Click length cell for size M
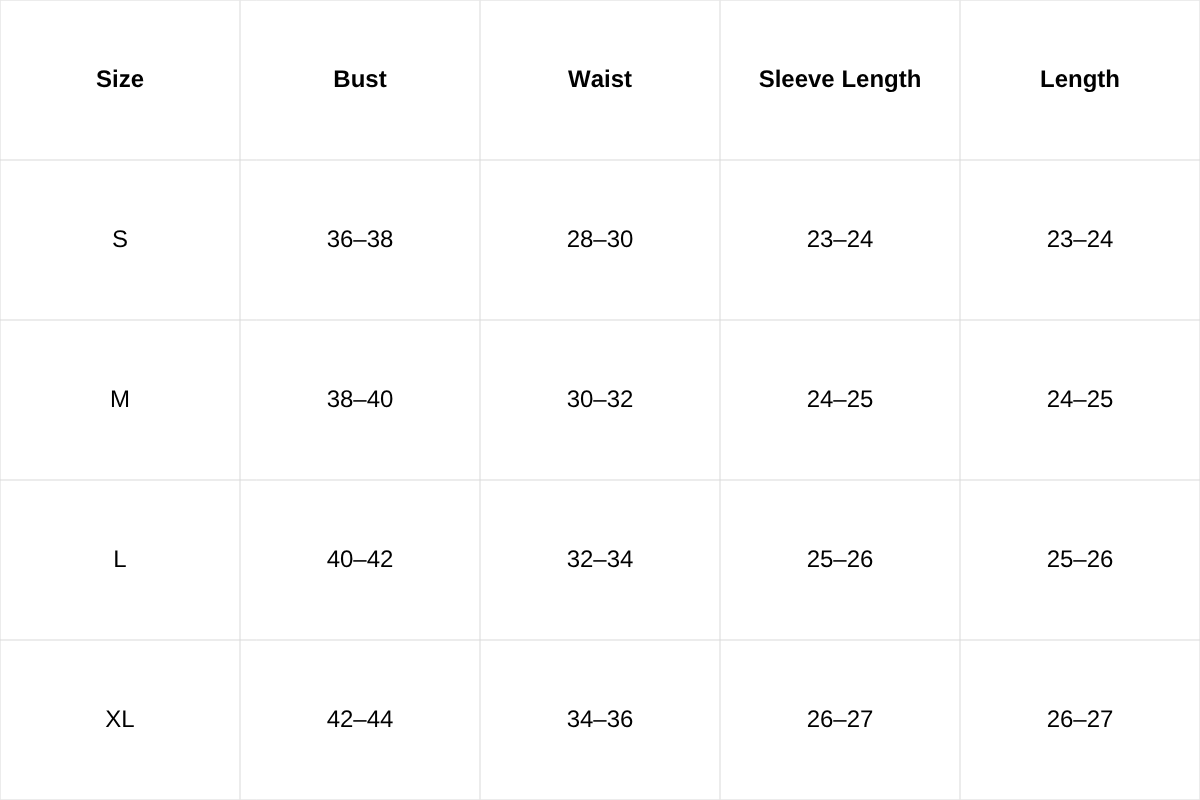 coord(1080,399)
